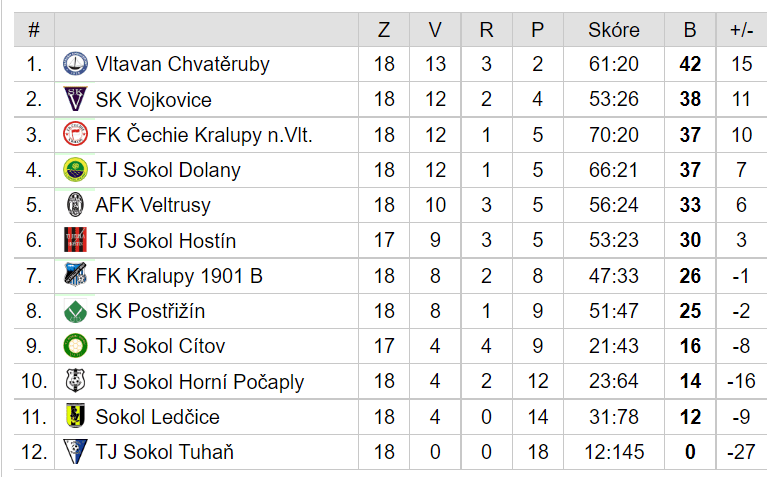Click the AFK Veltrusy badge icon
The width and height of the screenshot is (777, 477).
click(x=75, y=205)
